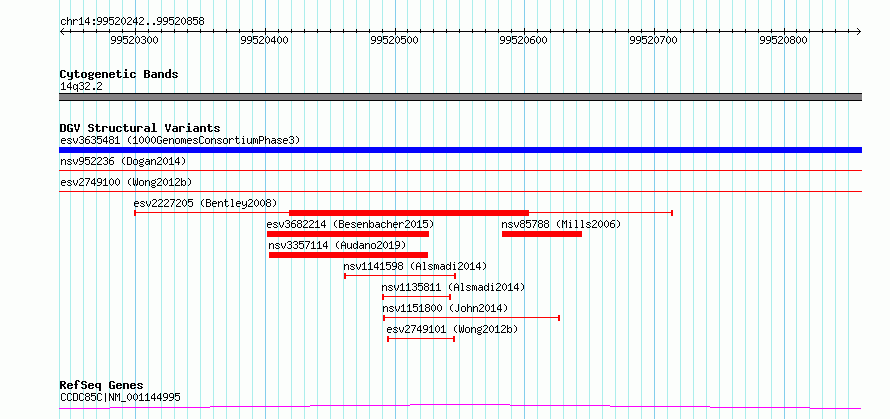The height and width of the screenshot is (419, 890).
Task: Open variant esv3635481 (1000GenomesConsortiumPhase3) label
Action: (x=180, y=140)
